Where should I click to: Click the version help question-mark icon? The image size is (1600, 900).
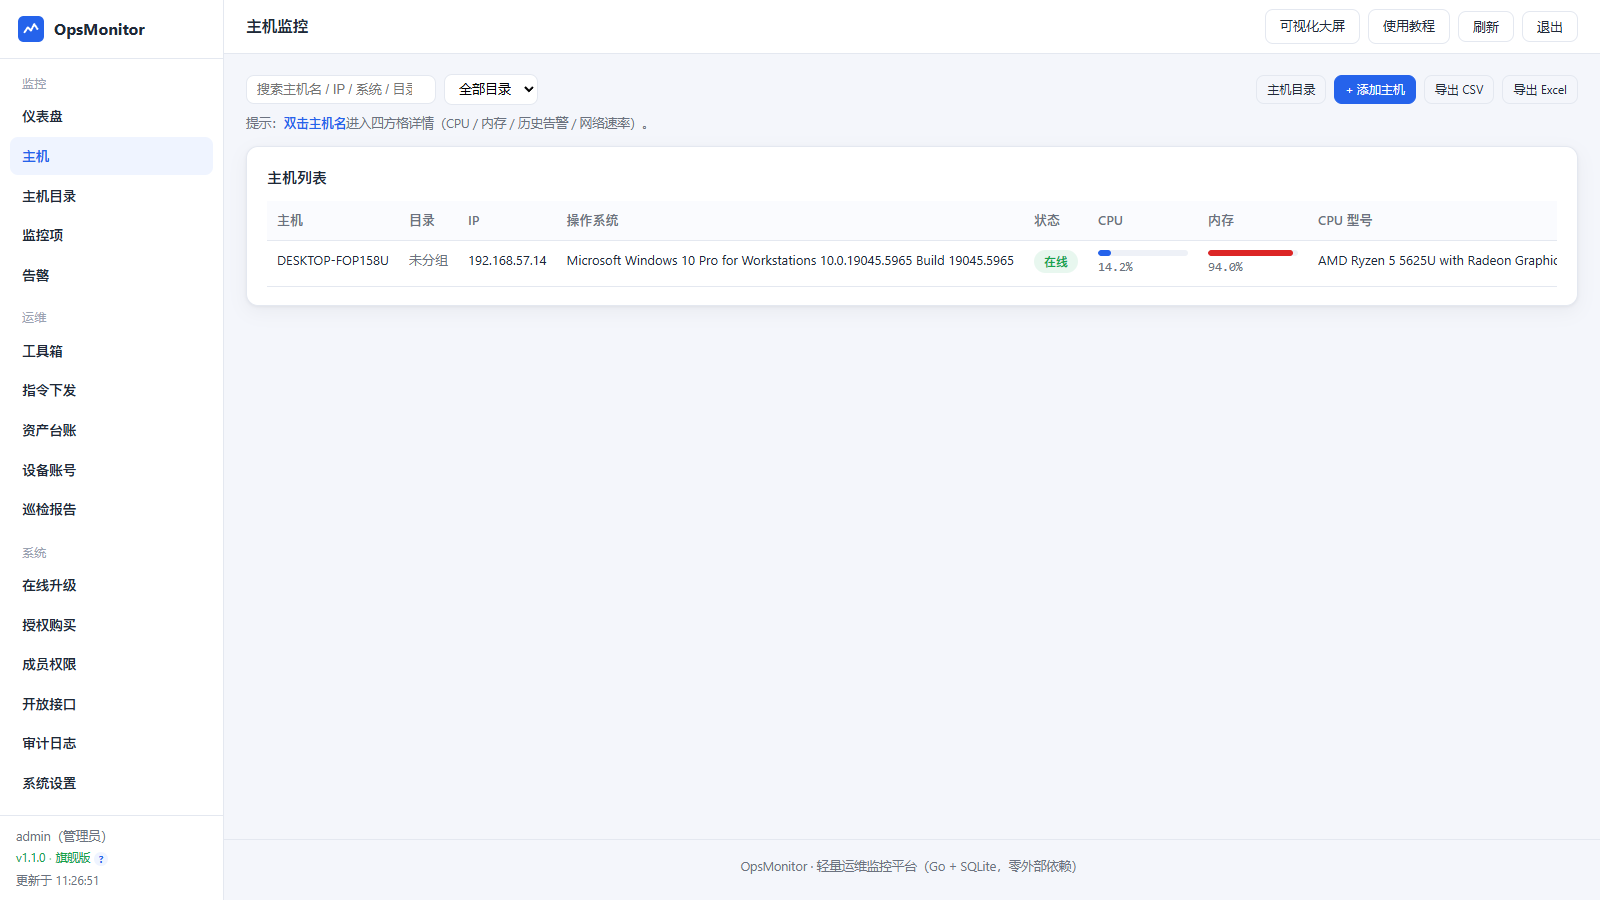tap(101, 859)
